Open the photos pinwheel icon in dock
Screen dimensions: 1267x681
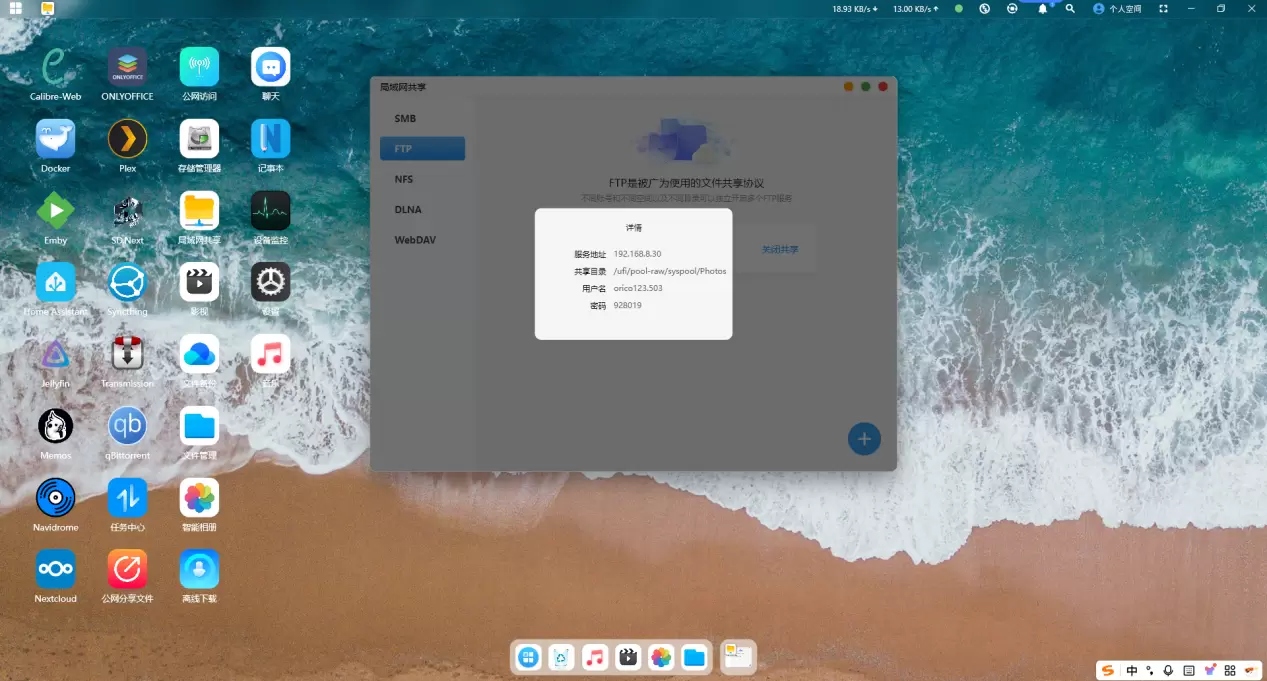(x=661, y=657)
